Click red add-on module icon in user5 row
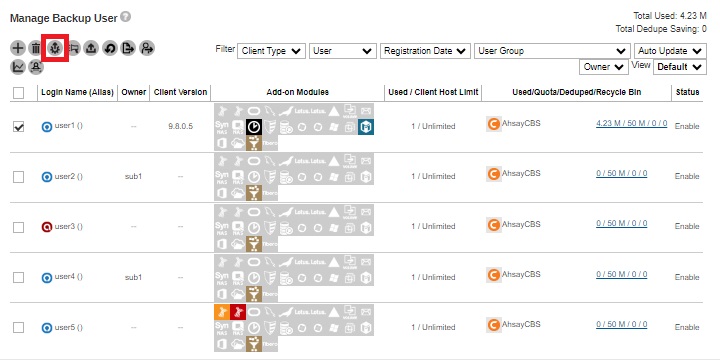Image resolution: width=720 pixels, height=360 pixels. click(238, 312)
